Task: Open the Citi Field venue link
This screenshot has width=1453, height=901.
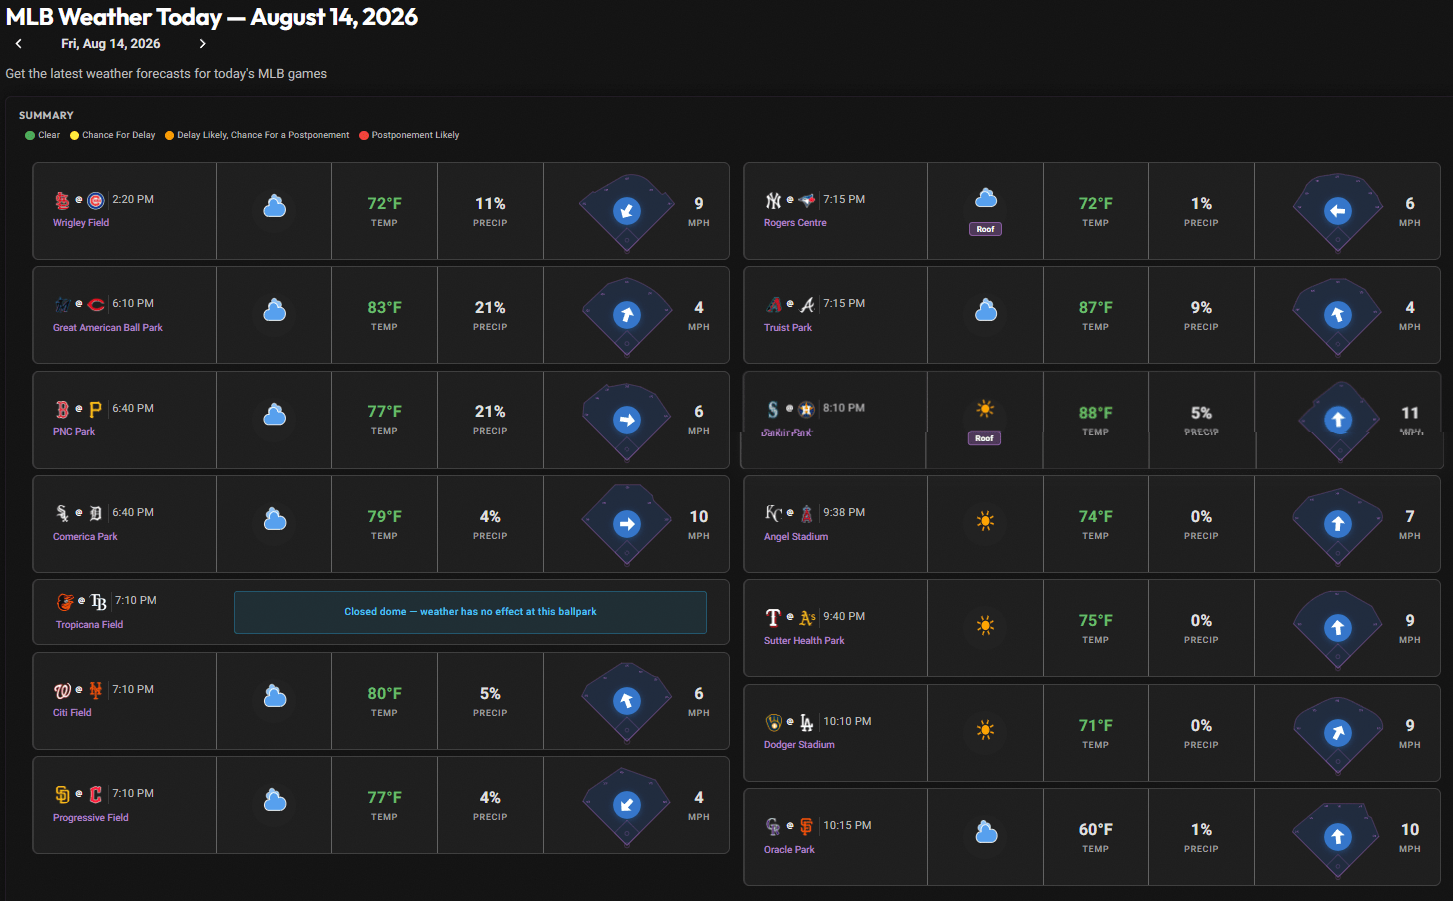Action: (x=72, y=713)
